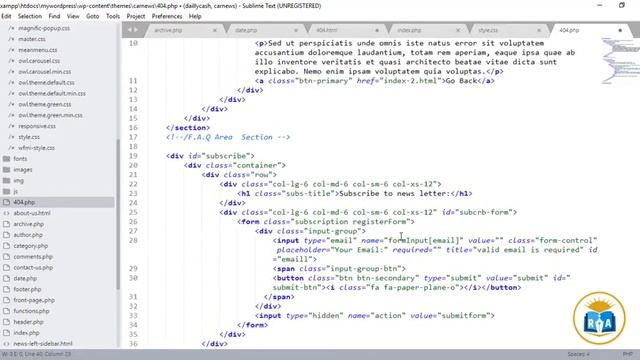The image size is (640, 360).
Task: Click the unsaved dot on 404.php tab
Action: 620,30
